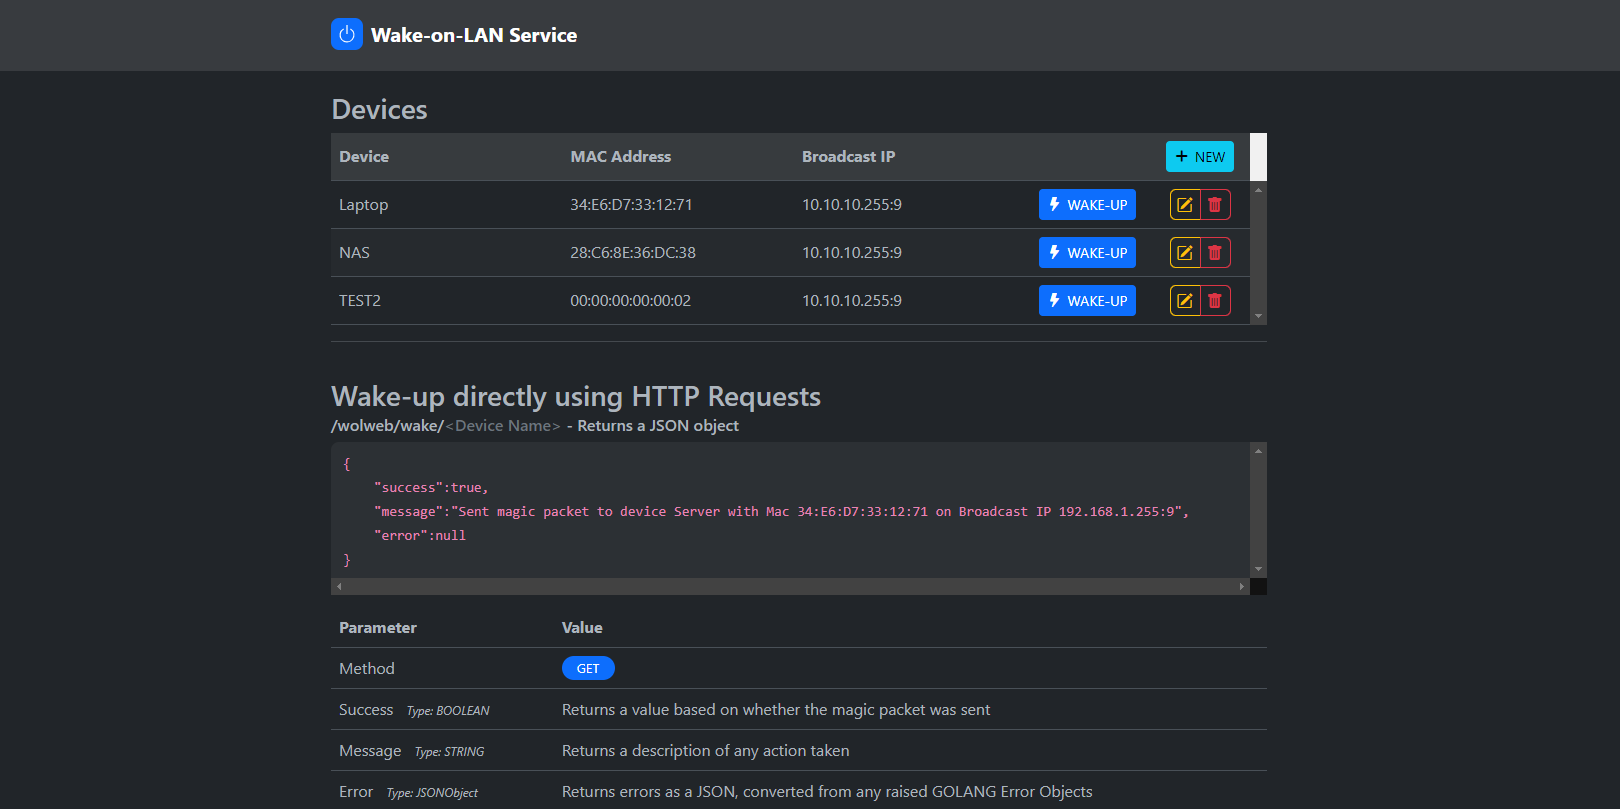Click the Returns a JSON object text
Viewport: 1620px width, 809px height.
pos(658,426)
